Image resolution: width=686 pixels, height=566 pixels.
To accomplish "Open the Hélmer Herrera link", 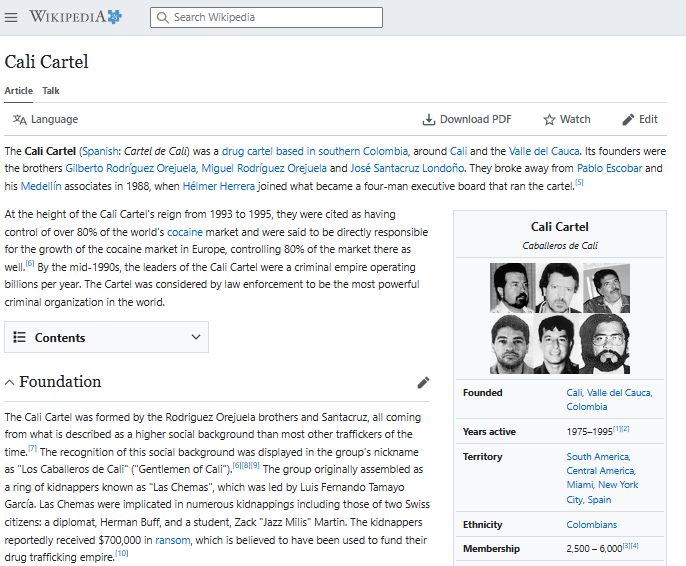I will point(219,186).
